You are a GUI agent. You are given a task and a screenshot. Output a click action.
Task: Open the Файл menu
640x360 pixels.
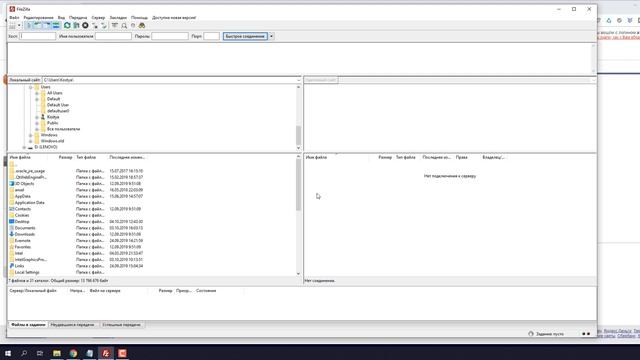click(14, 18)
